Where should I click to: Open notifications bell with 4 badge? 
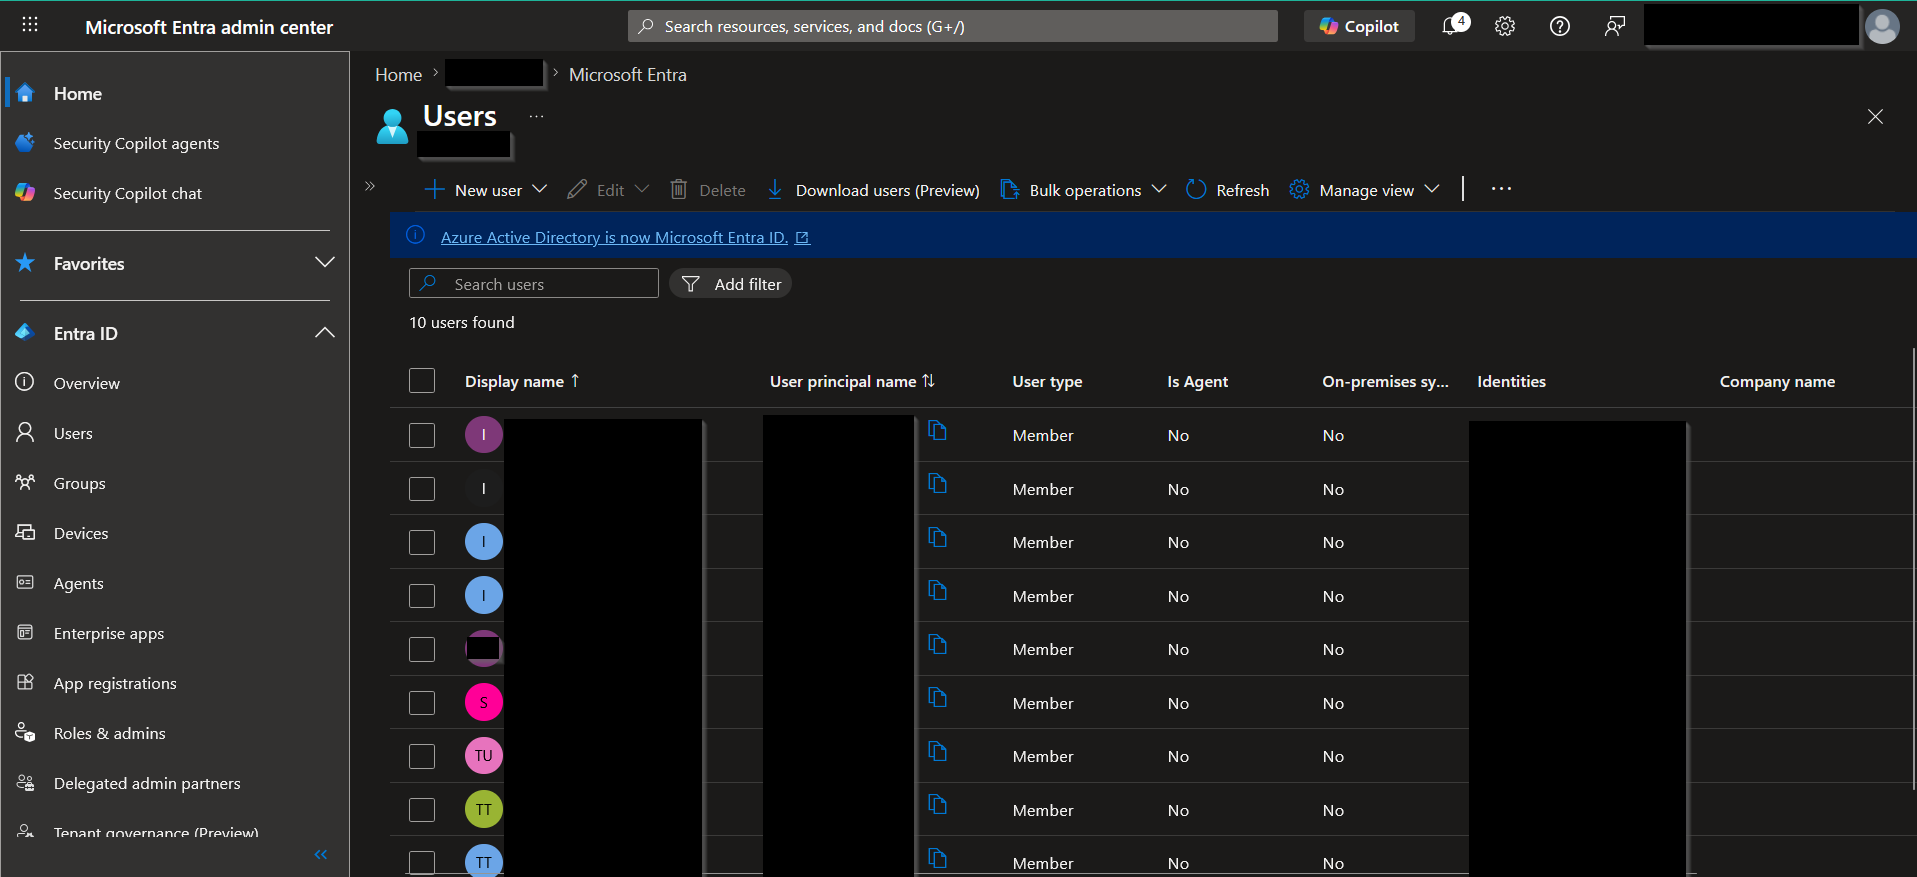click(1455, 25)
